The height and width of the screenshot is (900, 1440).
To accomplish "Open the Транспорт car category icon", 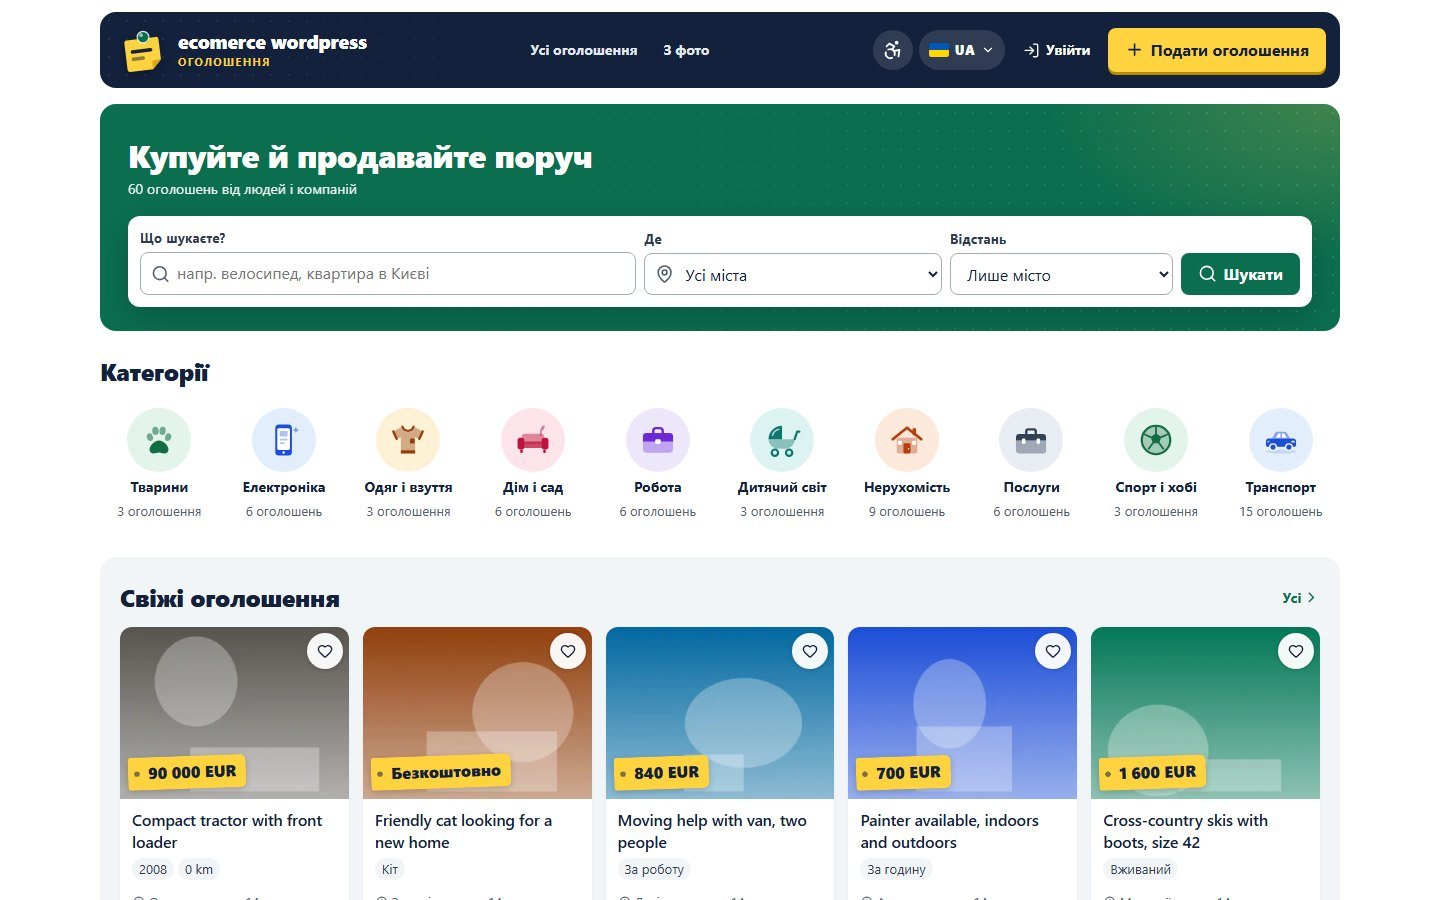I will tap(1281, 440).
